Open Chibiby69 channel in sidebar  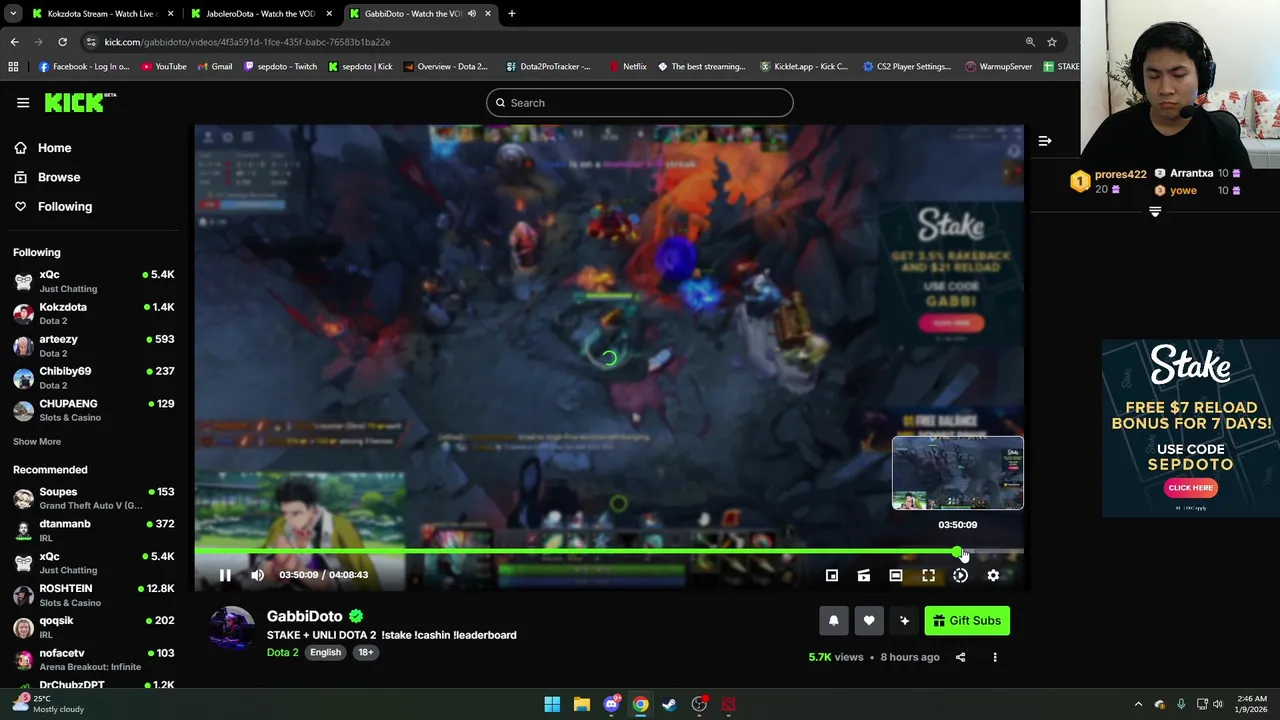[x=94, y=377]
